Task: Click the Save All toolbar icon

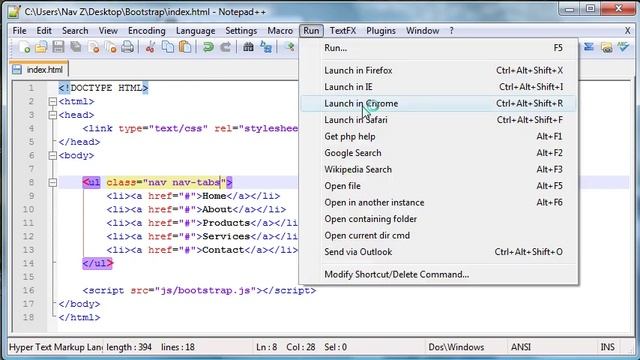Action: tap(76, 47)
